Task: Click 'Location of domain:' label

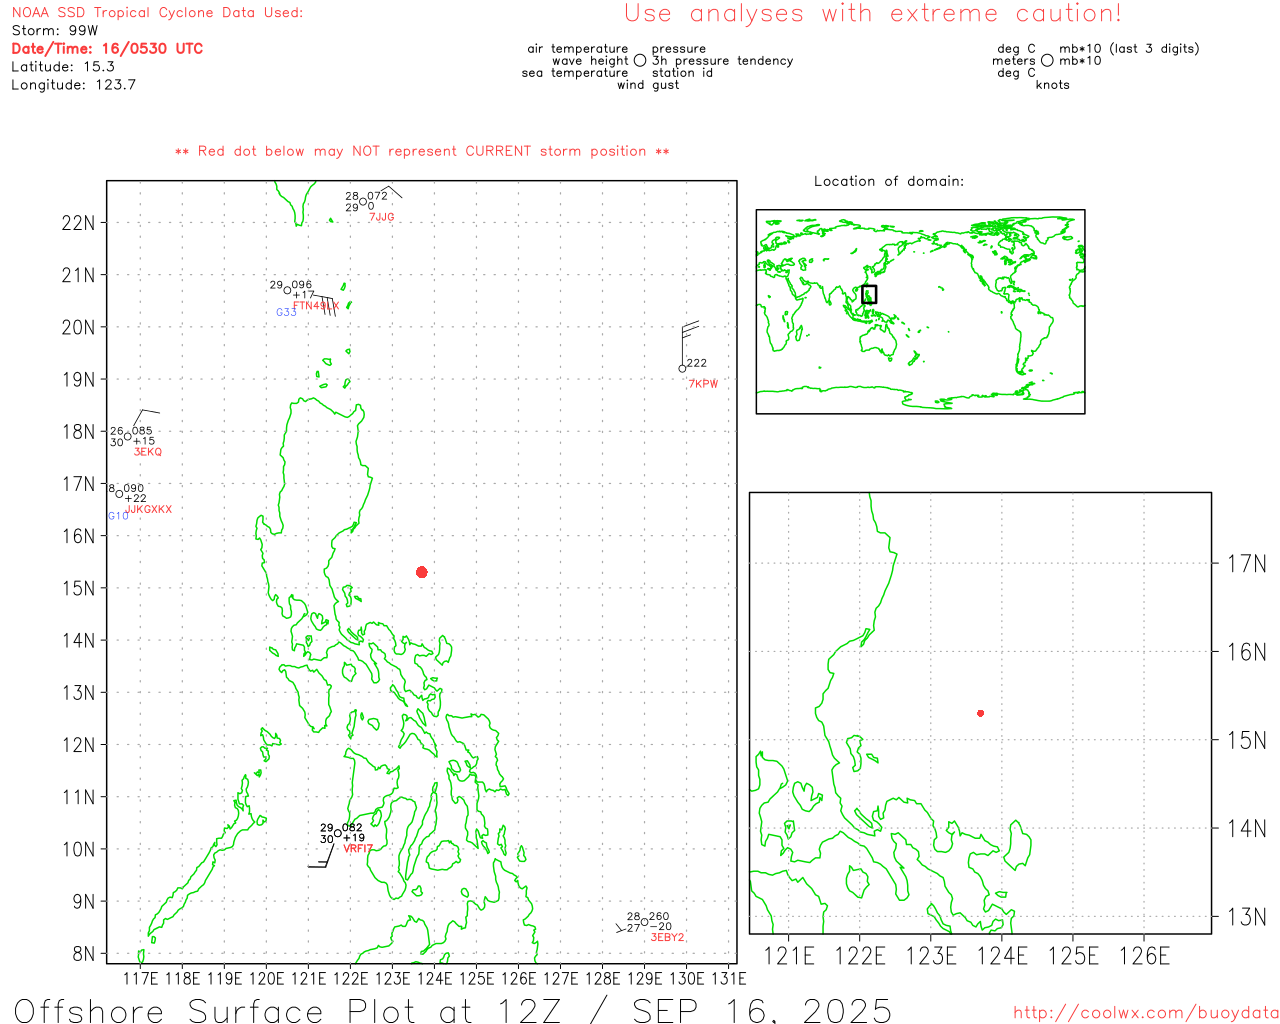Action: [x=889, y=181]
